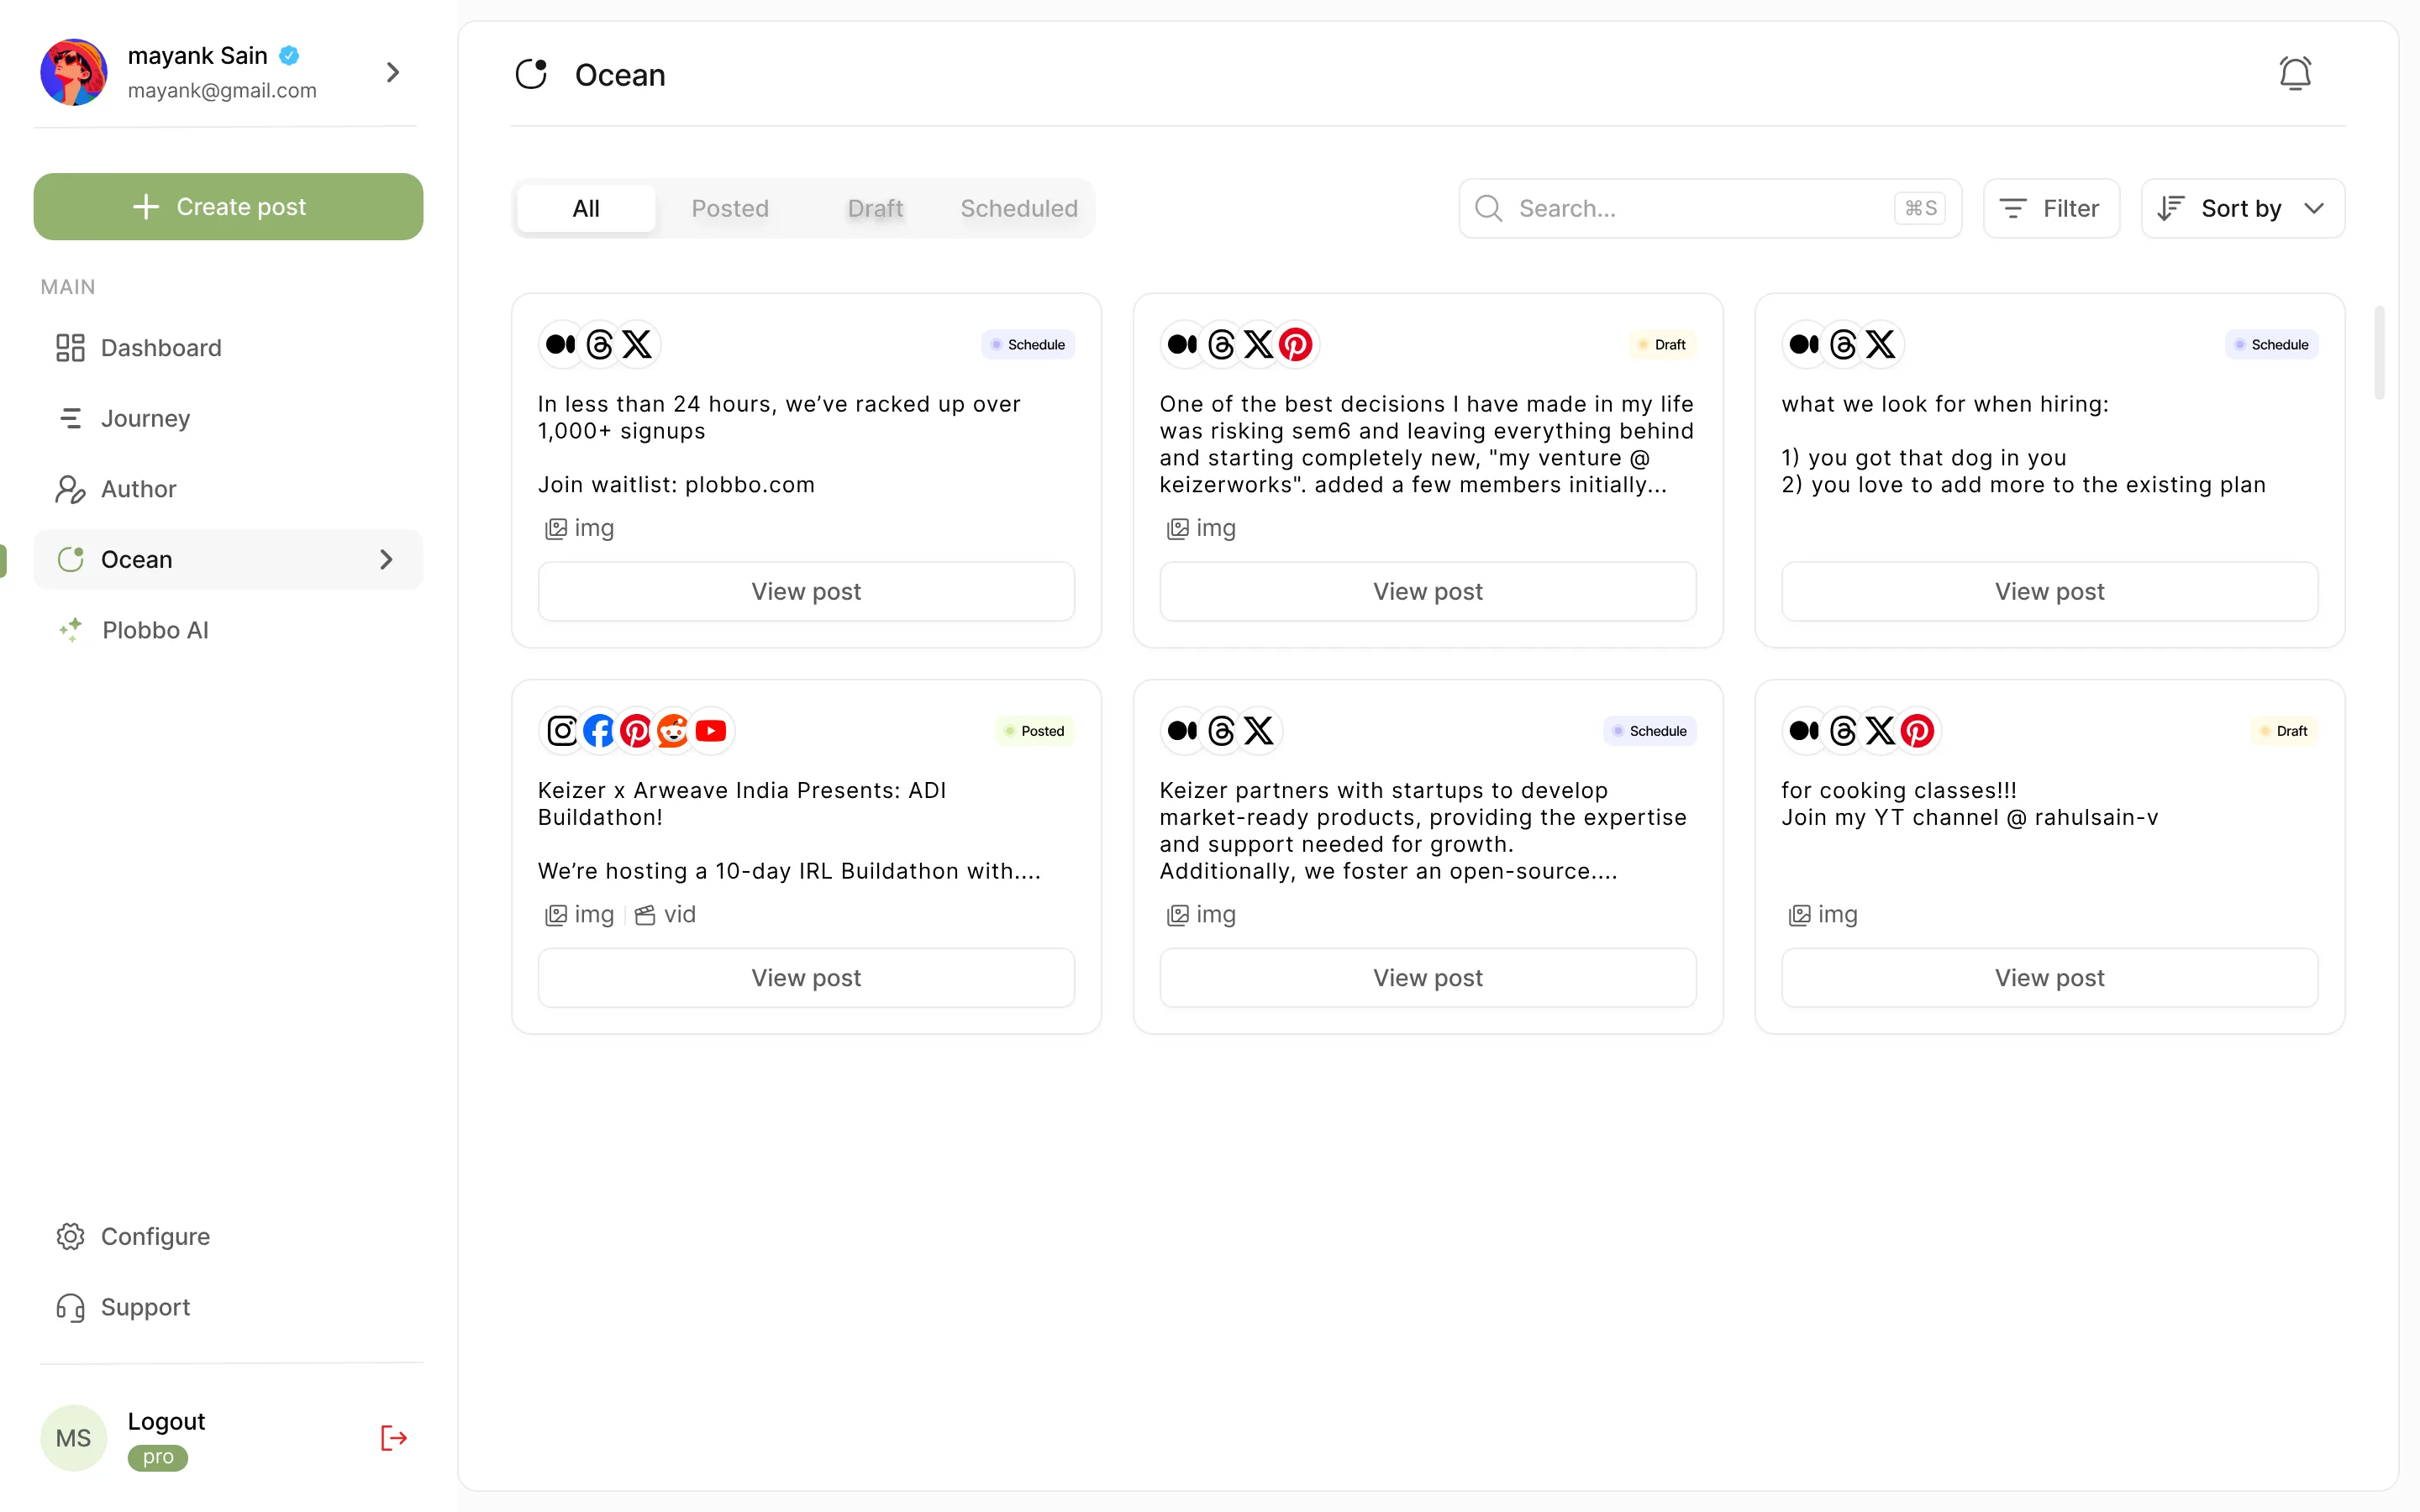Image resolution: width=2420 pixels, height=1512 pixels.
Task: Open Dashboard in the sidebar
Action: [x=228, y=348]
